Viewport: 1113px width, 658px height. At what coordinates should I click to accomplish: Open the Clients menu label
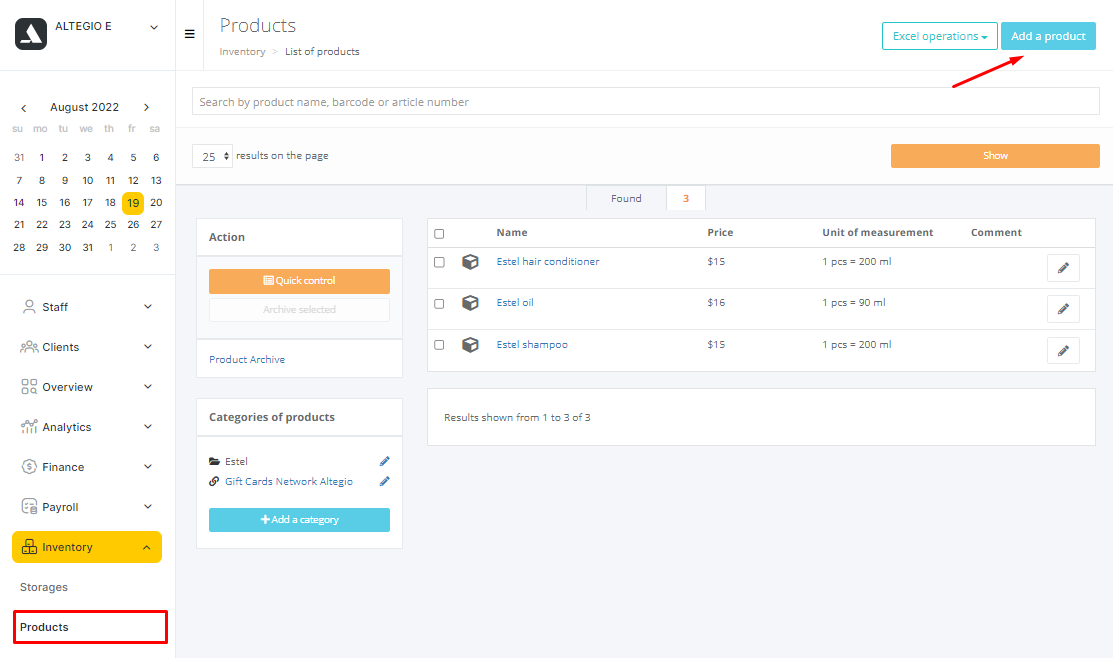pyautogui.click(x=60, y=347)
